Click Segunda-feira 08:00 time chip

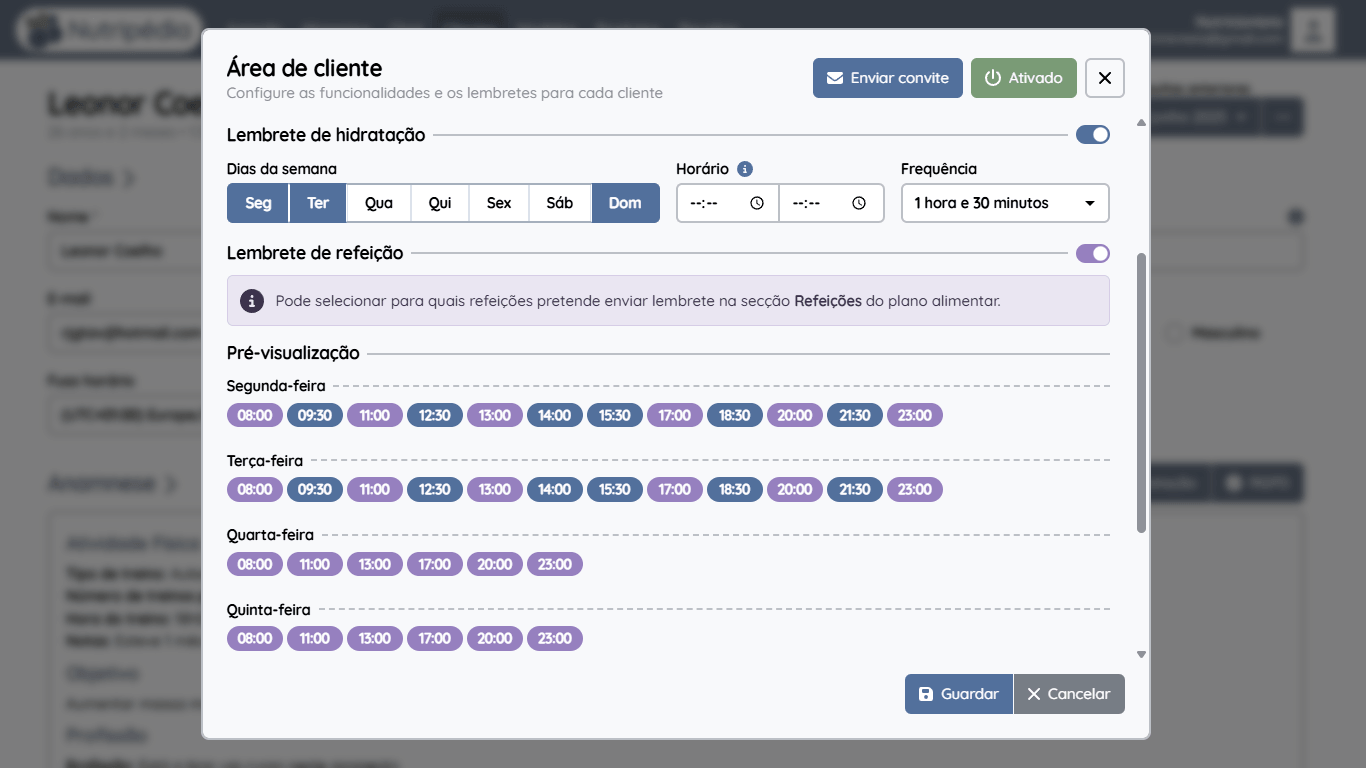point(255,415)
